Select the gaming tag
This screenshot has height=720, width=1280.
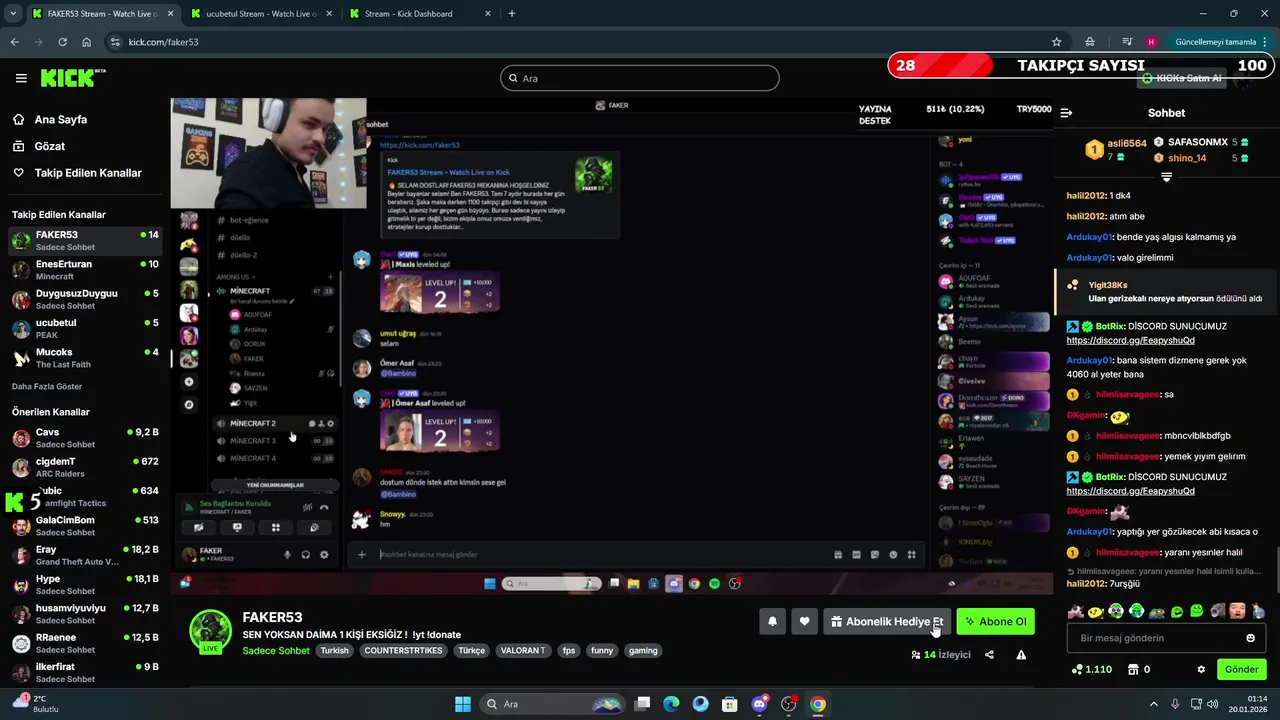pyautogui.click(x=643, y=651)
